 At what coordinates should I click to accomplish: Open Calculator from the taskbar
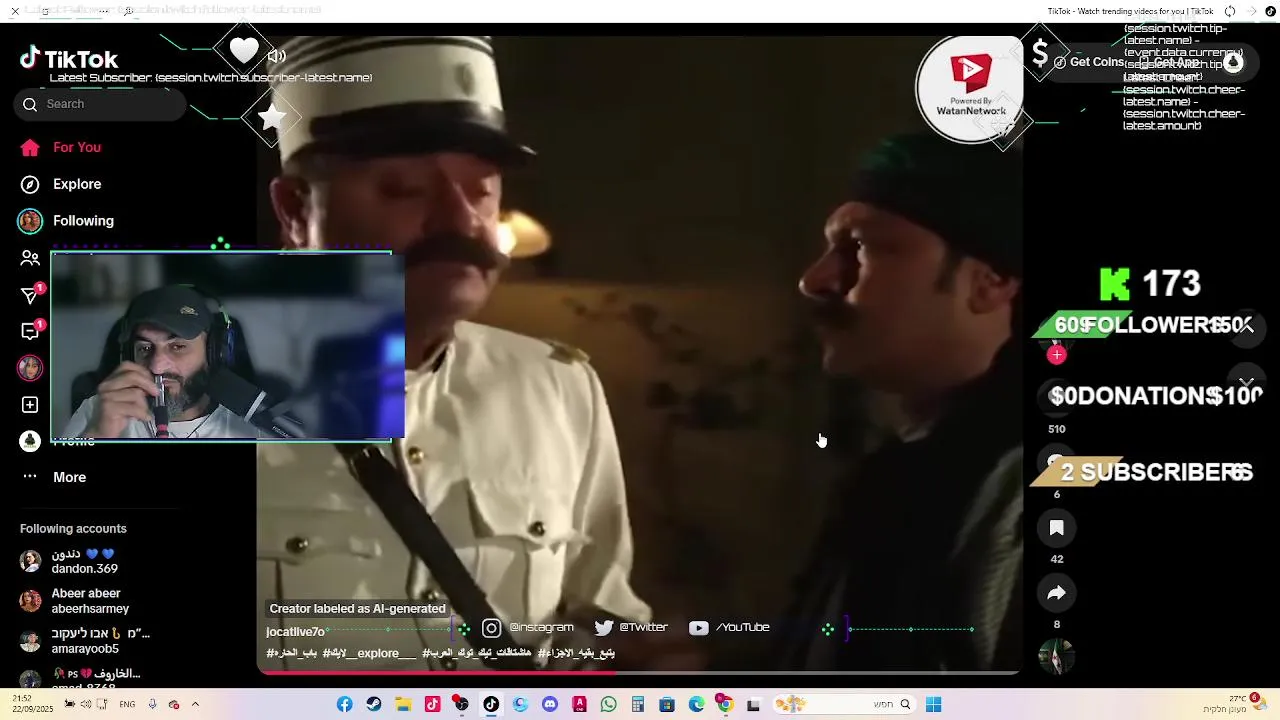[x=638, y=705]
